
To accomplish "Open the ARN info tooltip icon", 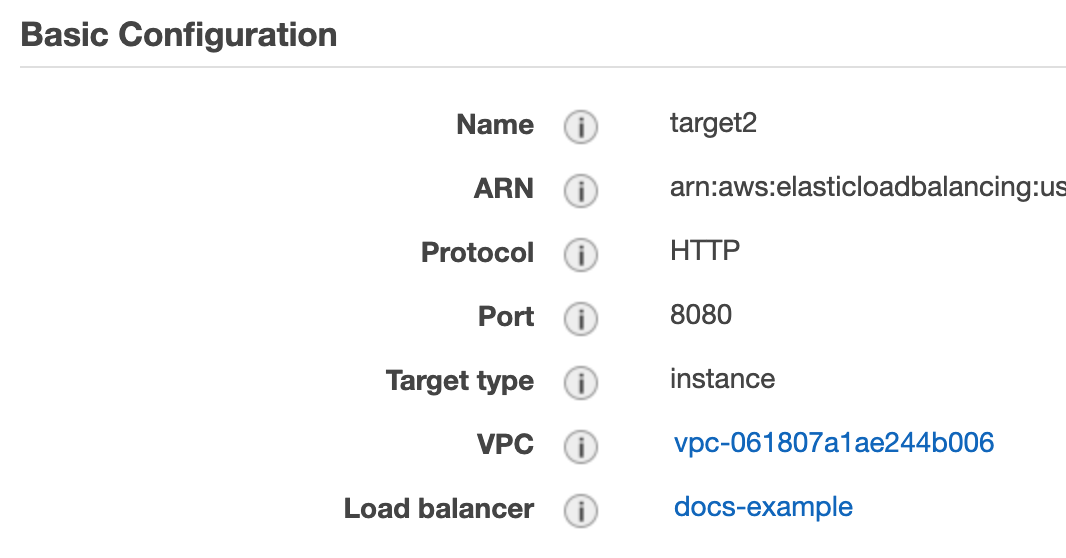I will pos(580,191).
